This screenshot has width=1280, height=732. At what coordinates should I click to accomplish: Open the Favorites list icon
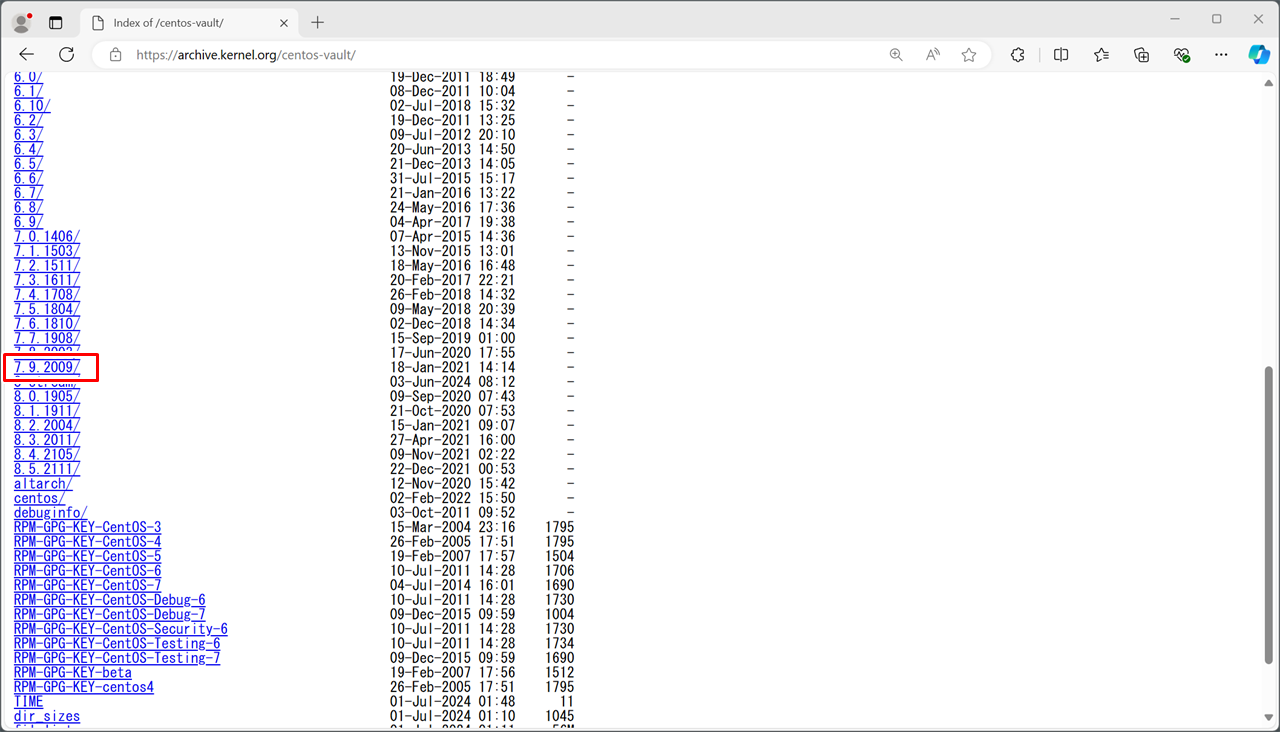[x=1101, y=55]
